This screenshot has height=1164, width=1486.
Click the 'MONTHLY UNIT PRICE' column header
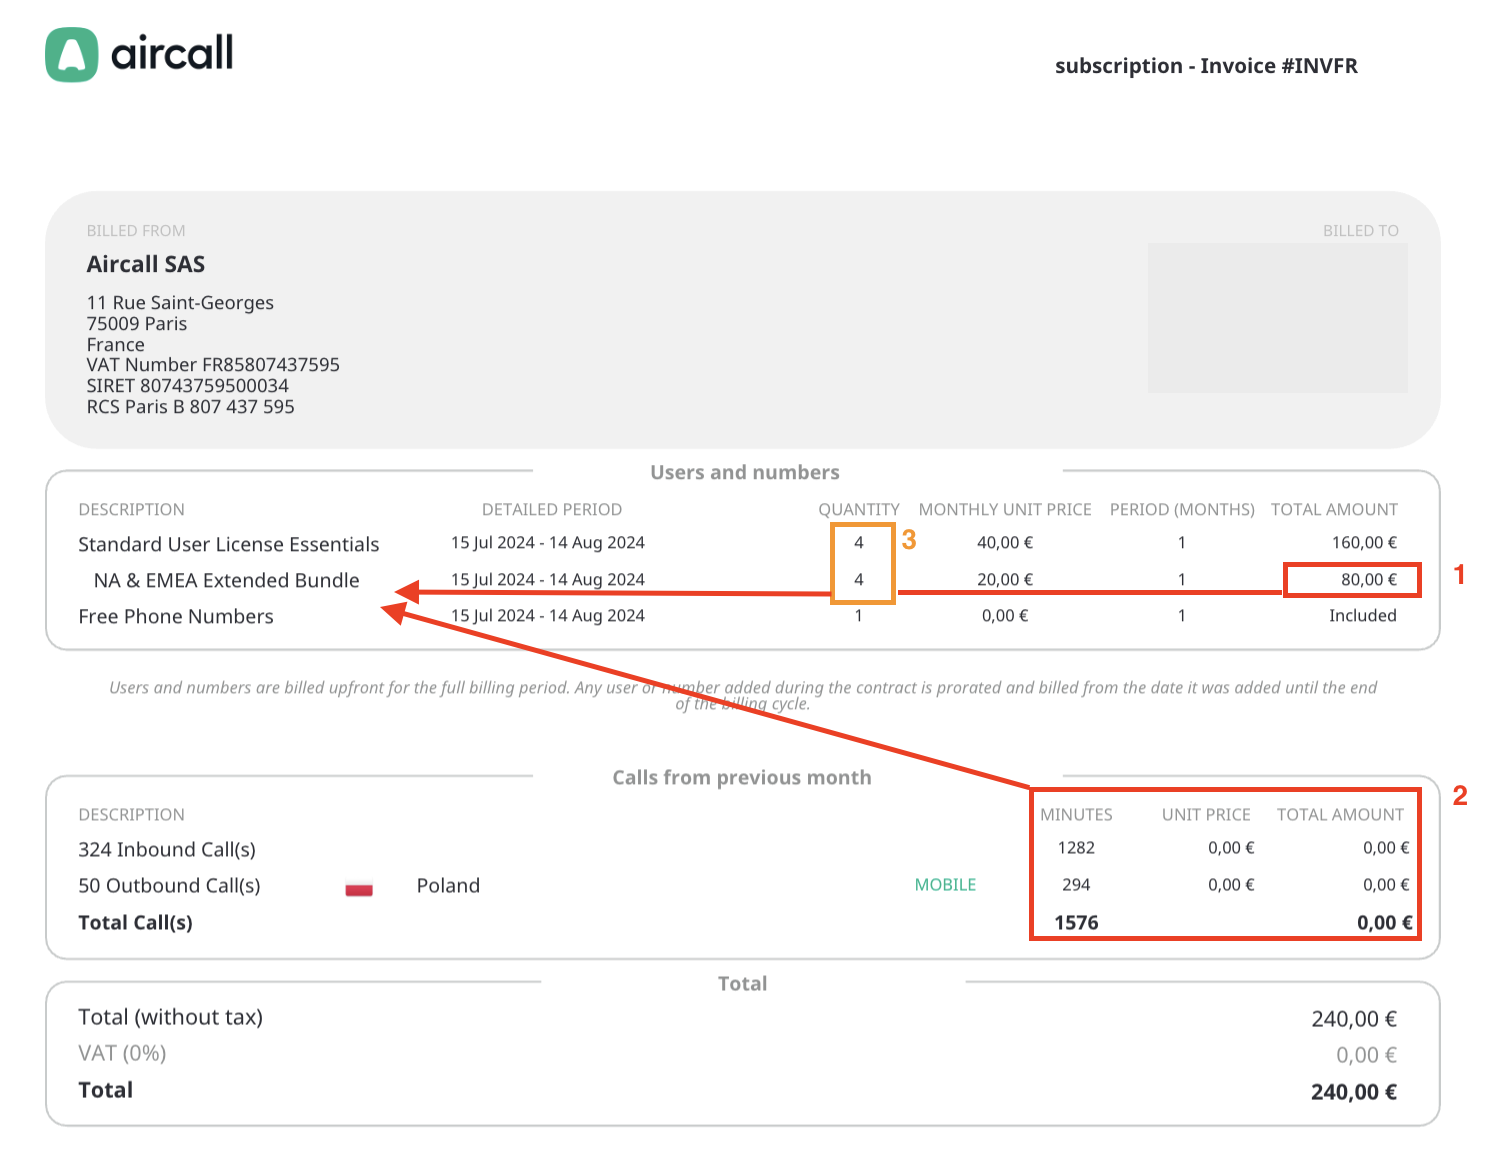point(1005,509)
